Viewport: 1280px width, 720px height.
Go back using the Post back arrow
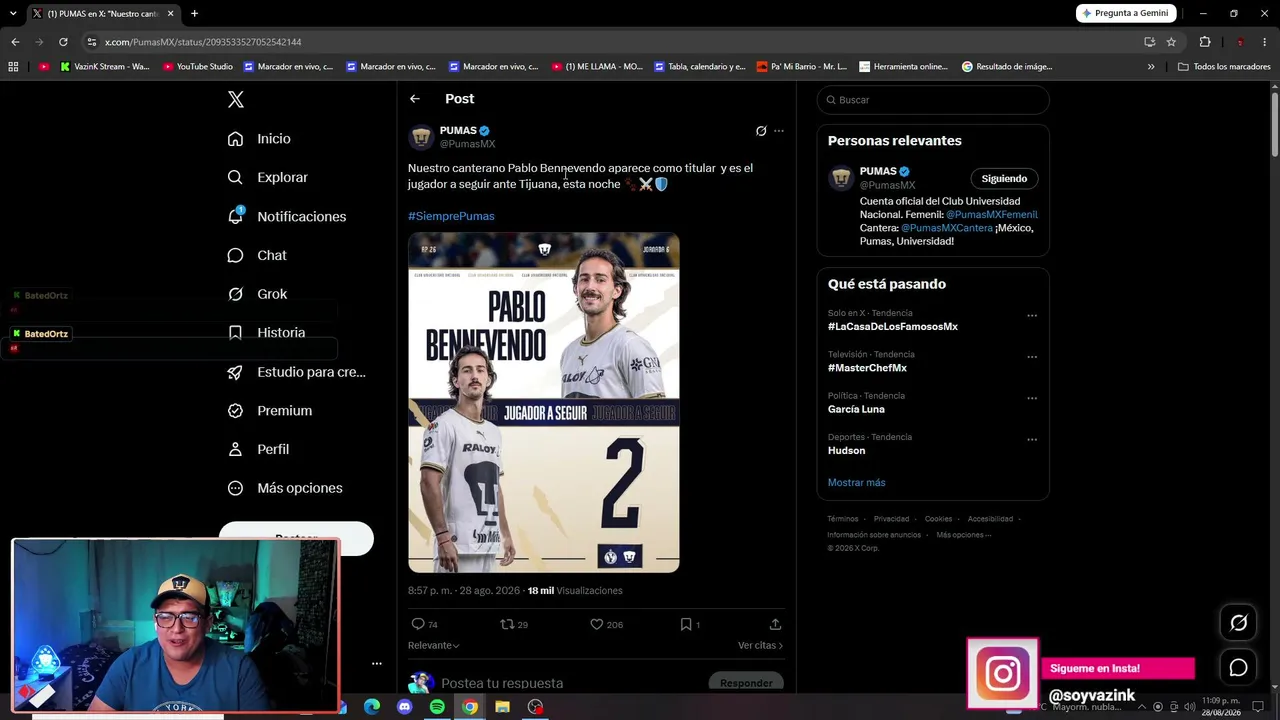[414, 99]
